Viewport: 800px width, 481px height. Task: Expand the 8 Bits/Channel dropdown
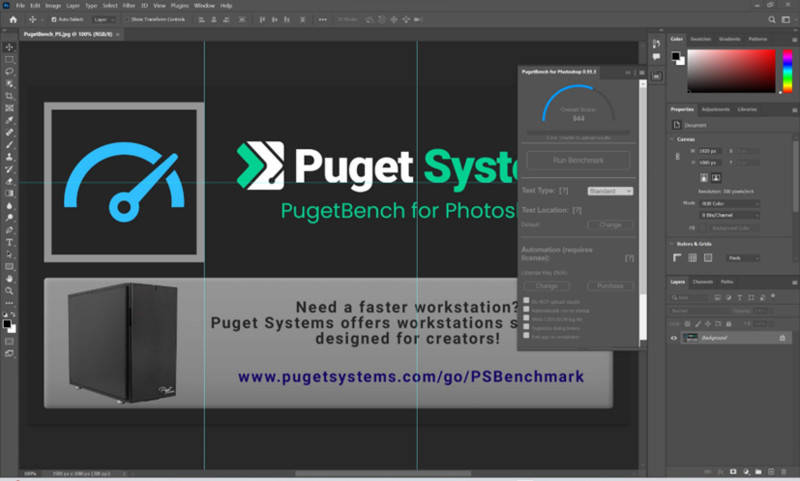tap(728, 215)
